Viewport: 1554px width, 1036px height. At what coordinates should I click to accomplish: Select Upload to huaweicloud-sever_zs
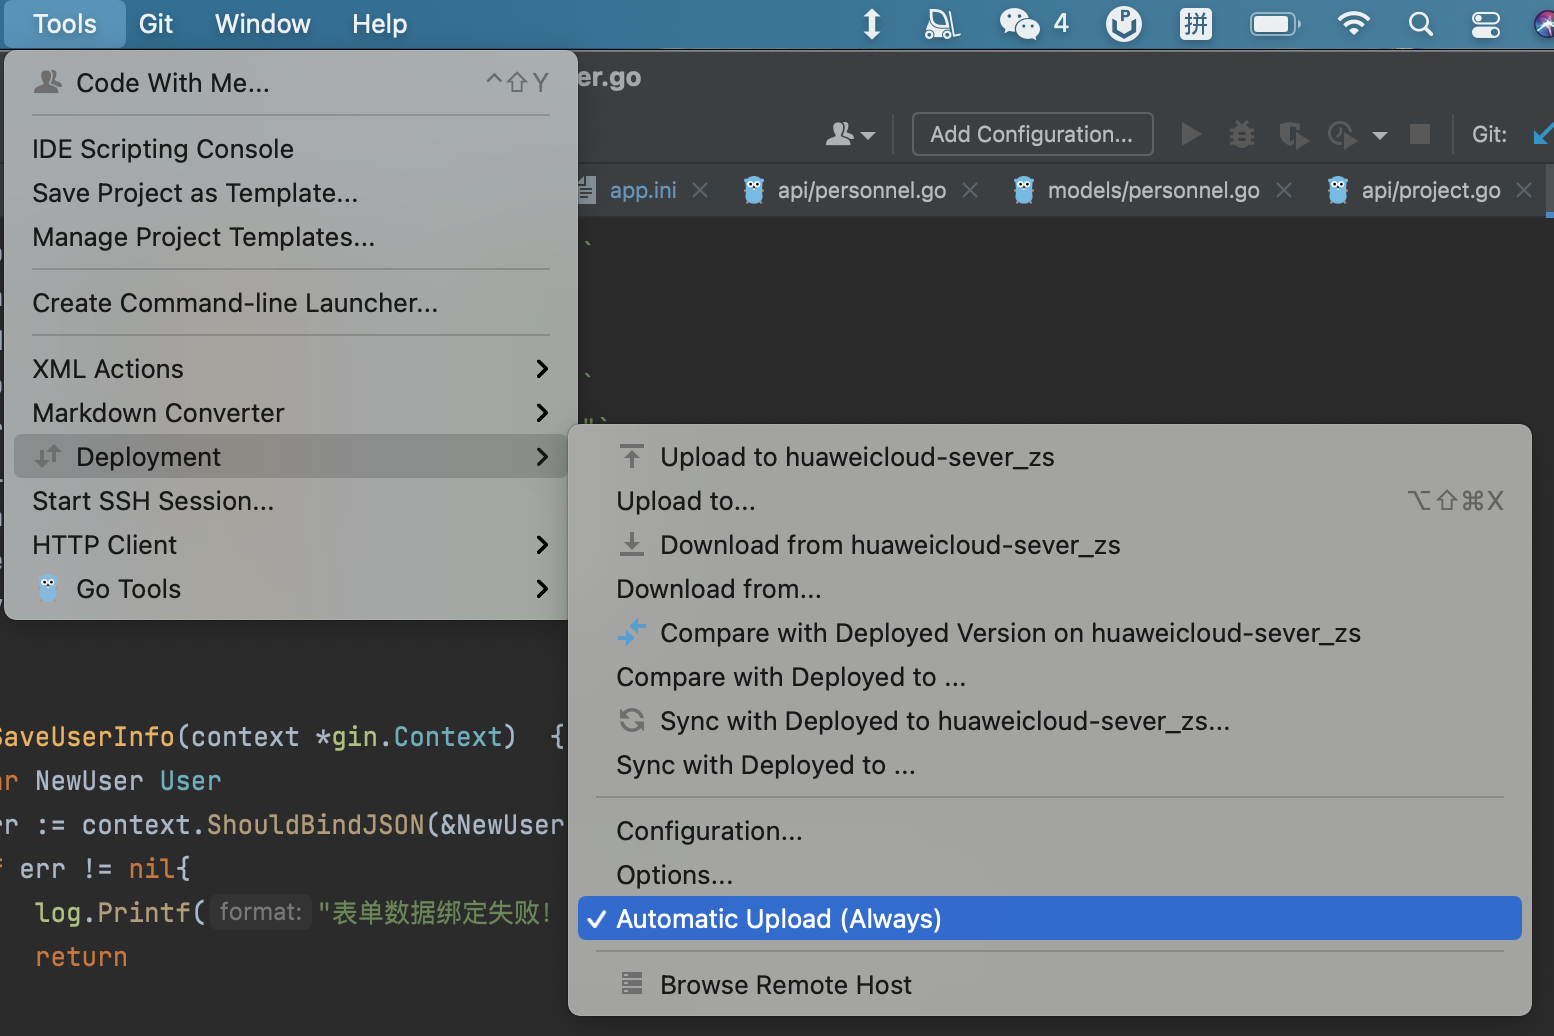coord(1050,457)
